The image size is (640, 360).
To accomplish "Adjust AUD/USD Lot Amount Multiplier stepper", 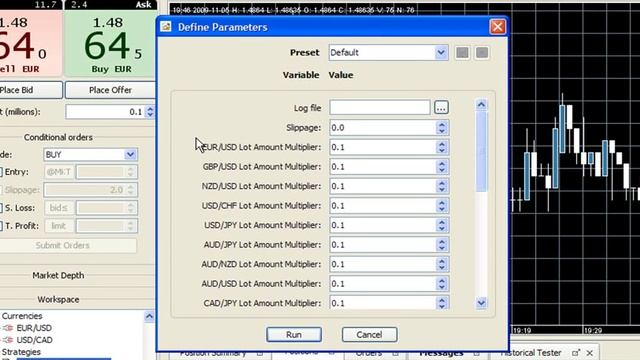I will (442, 284).
